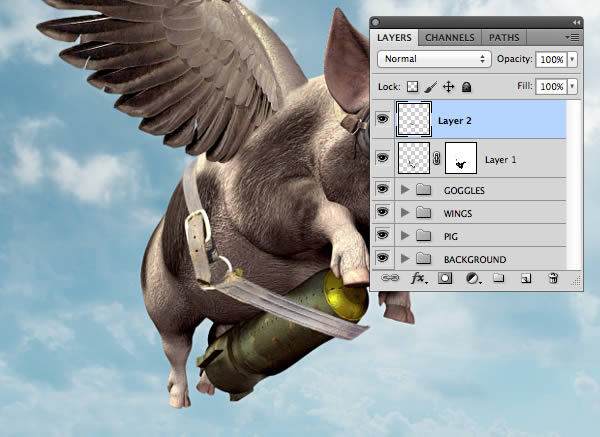
Task: Click PIG group folder icon
Action: pos(424,235)
